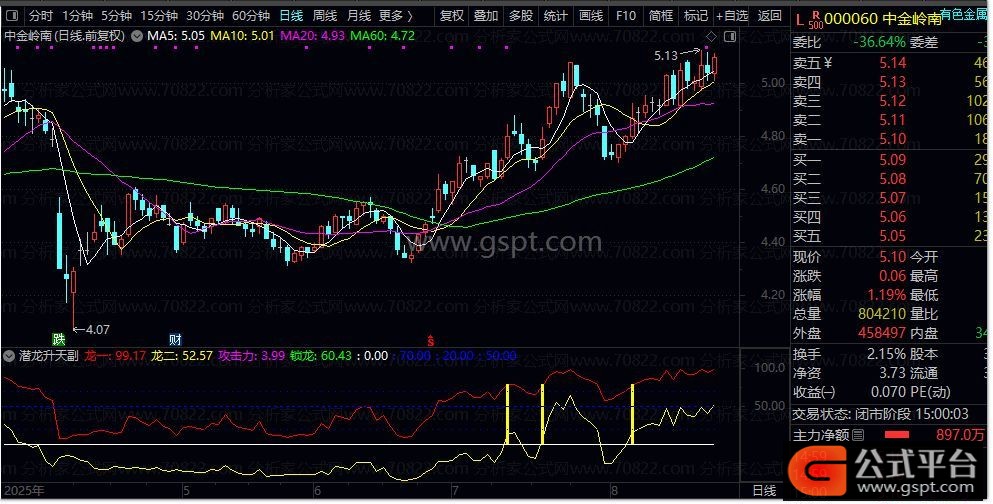Image resolution: width=993 pixels, height=504 pixels.
Task: Click the diamond icon above the chart
Action: coord(711,35)
